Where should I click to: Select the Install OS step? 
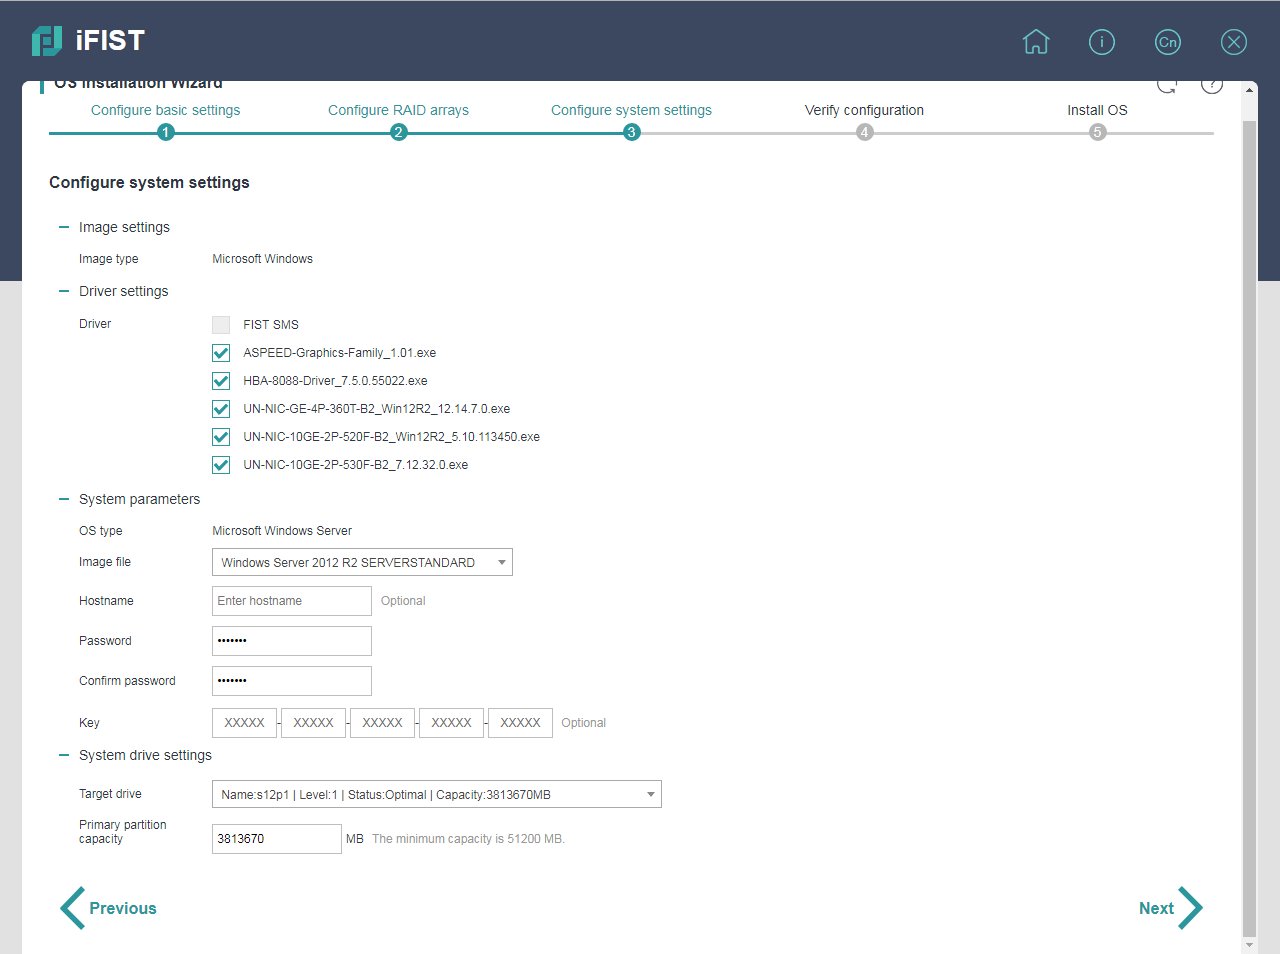click(1097, 110)
